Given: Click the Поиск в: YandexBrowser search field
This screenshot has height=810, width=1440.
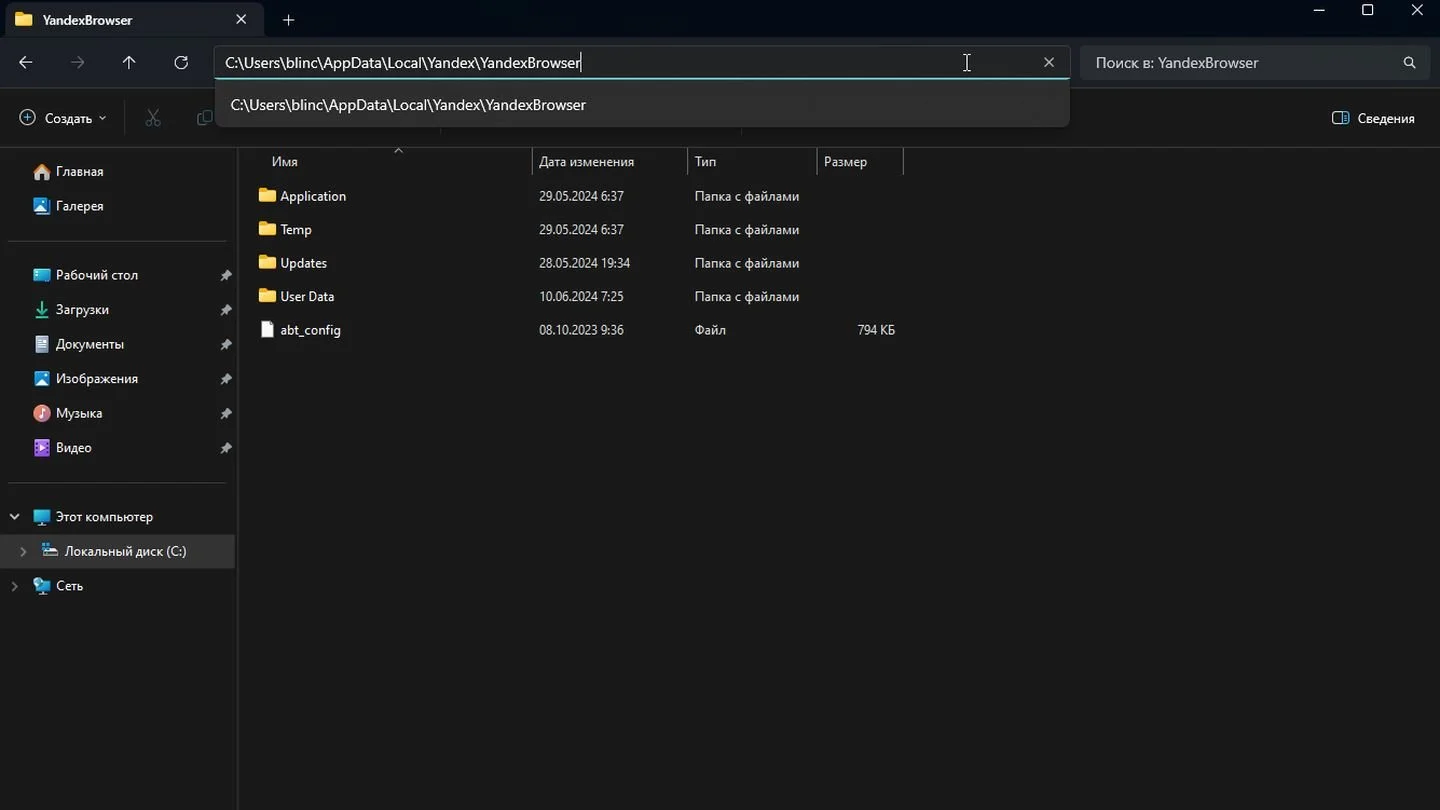Looking at the screenshot, I should pos(1240,62).
